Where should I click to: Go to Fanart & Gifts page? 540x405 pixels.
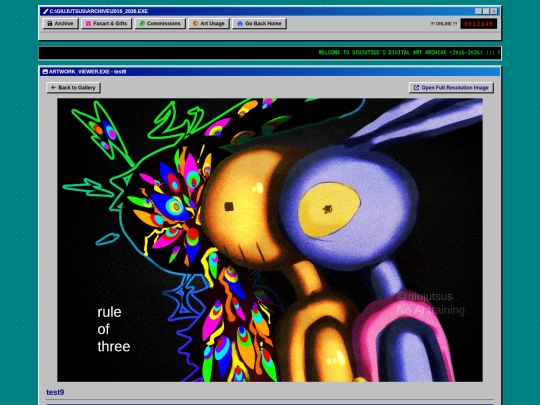click(x=106, y=23)
